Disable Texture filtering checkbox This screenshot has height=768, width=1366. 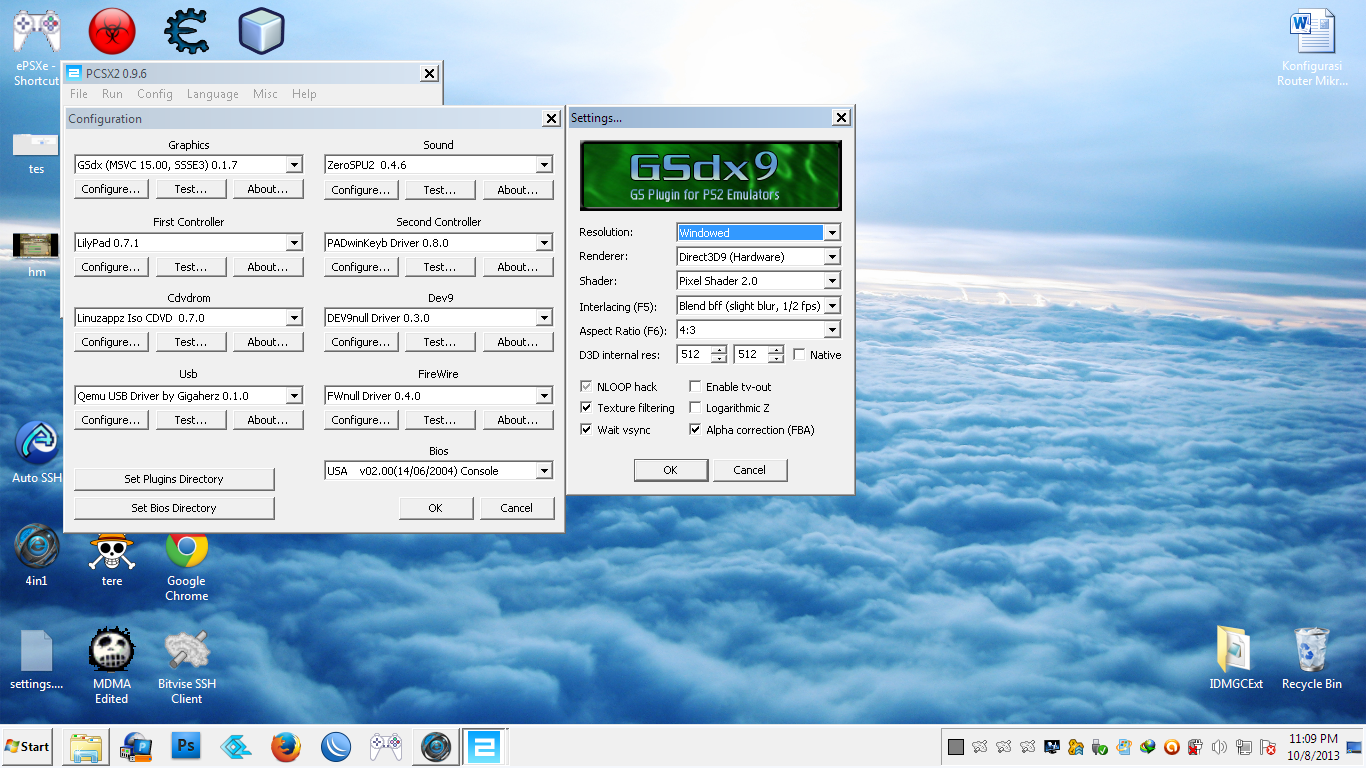[x=586, y=408]
